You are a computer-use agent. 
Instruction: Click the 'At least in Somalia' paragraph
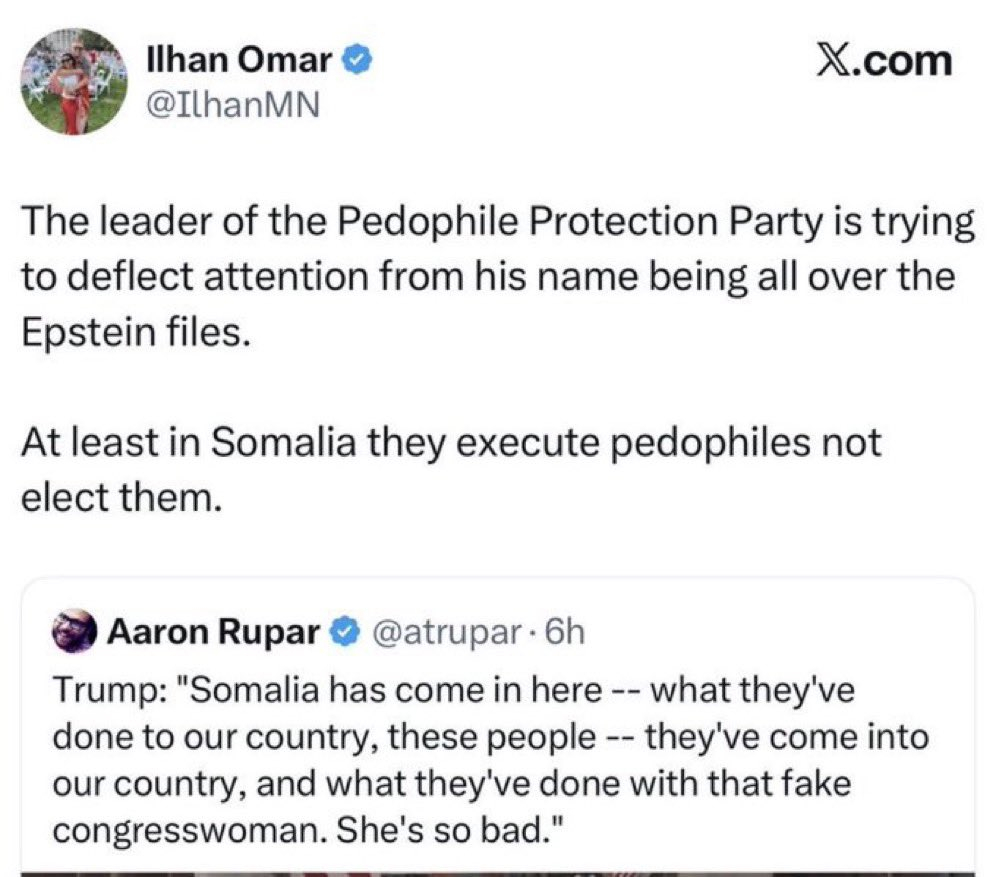pos(450,442)
